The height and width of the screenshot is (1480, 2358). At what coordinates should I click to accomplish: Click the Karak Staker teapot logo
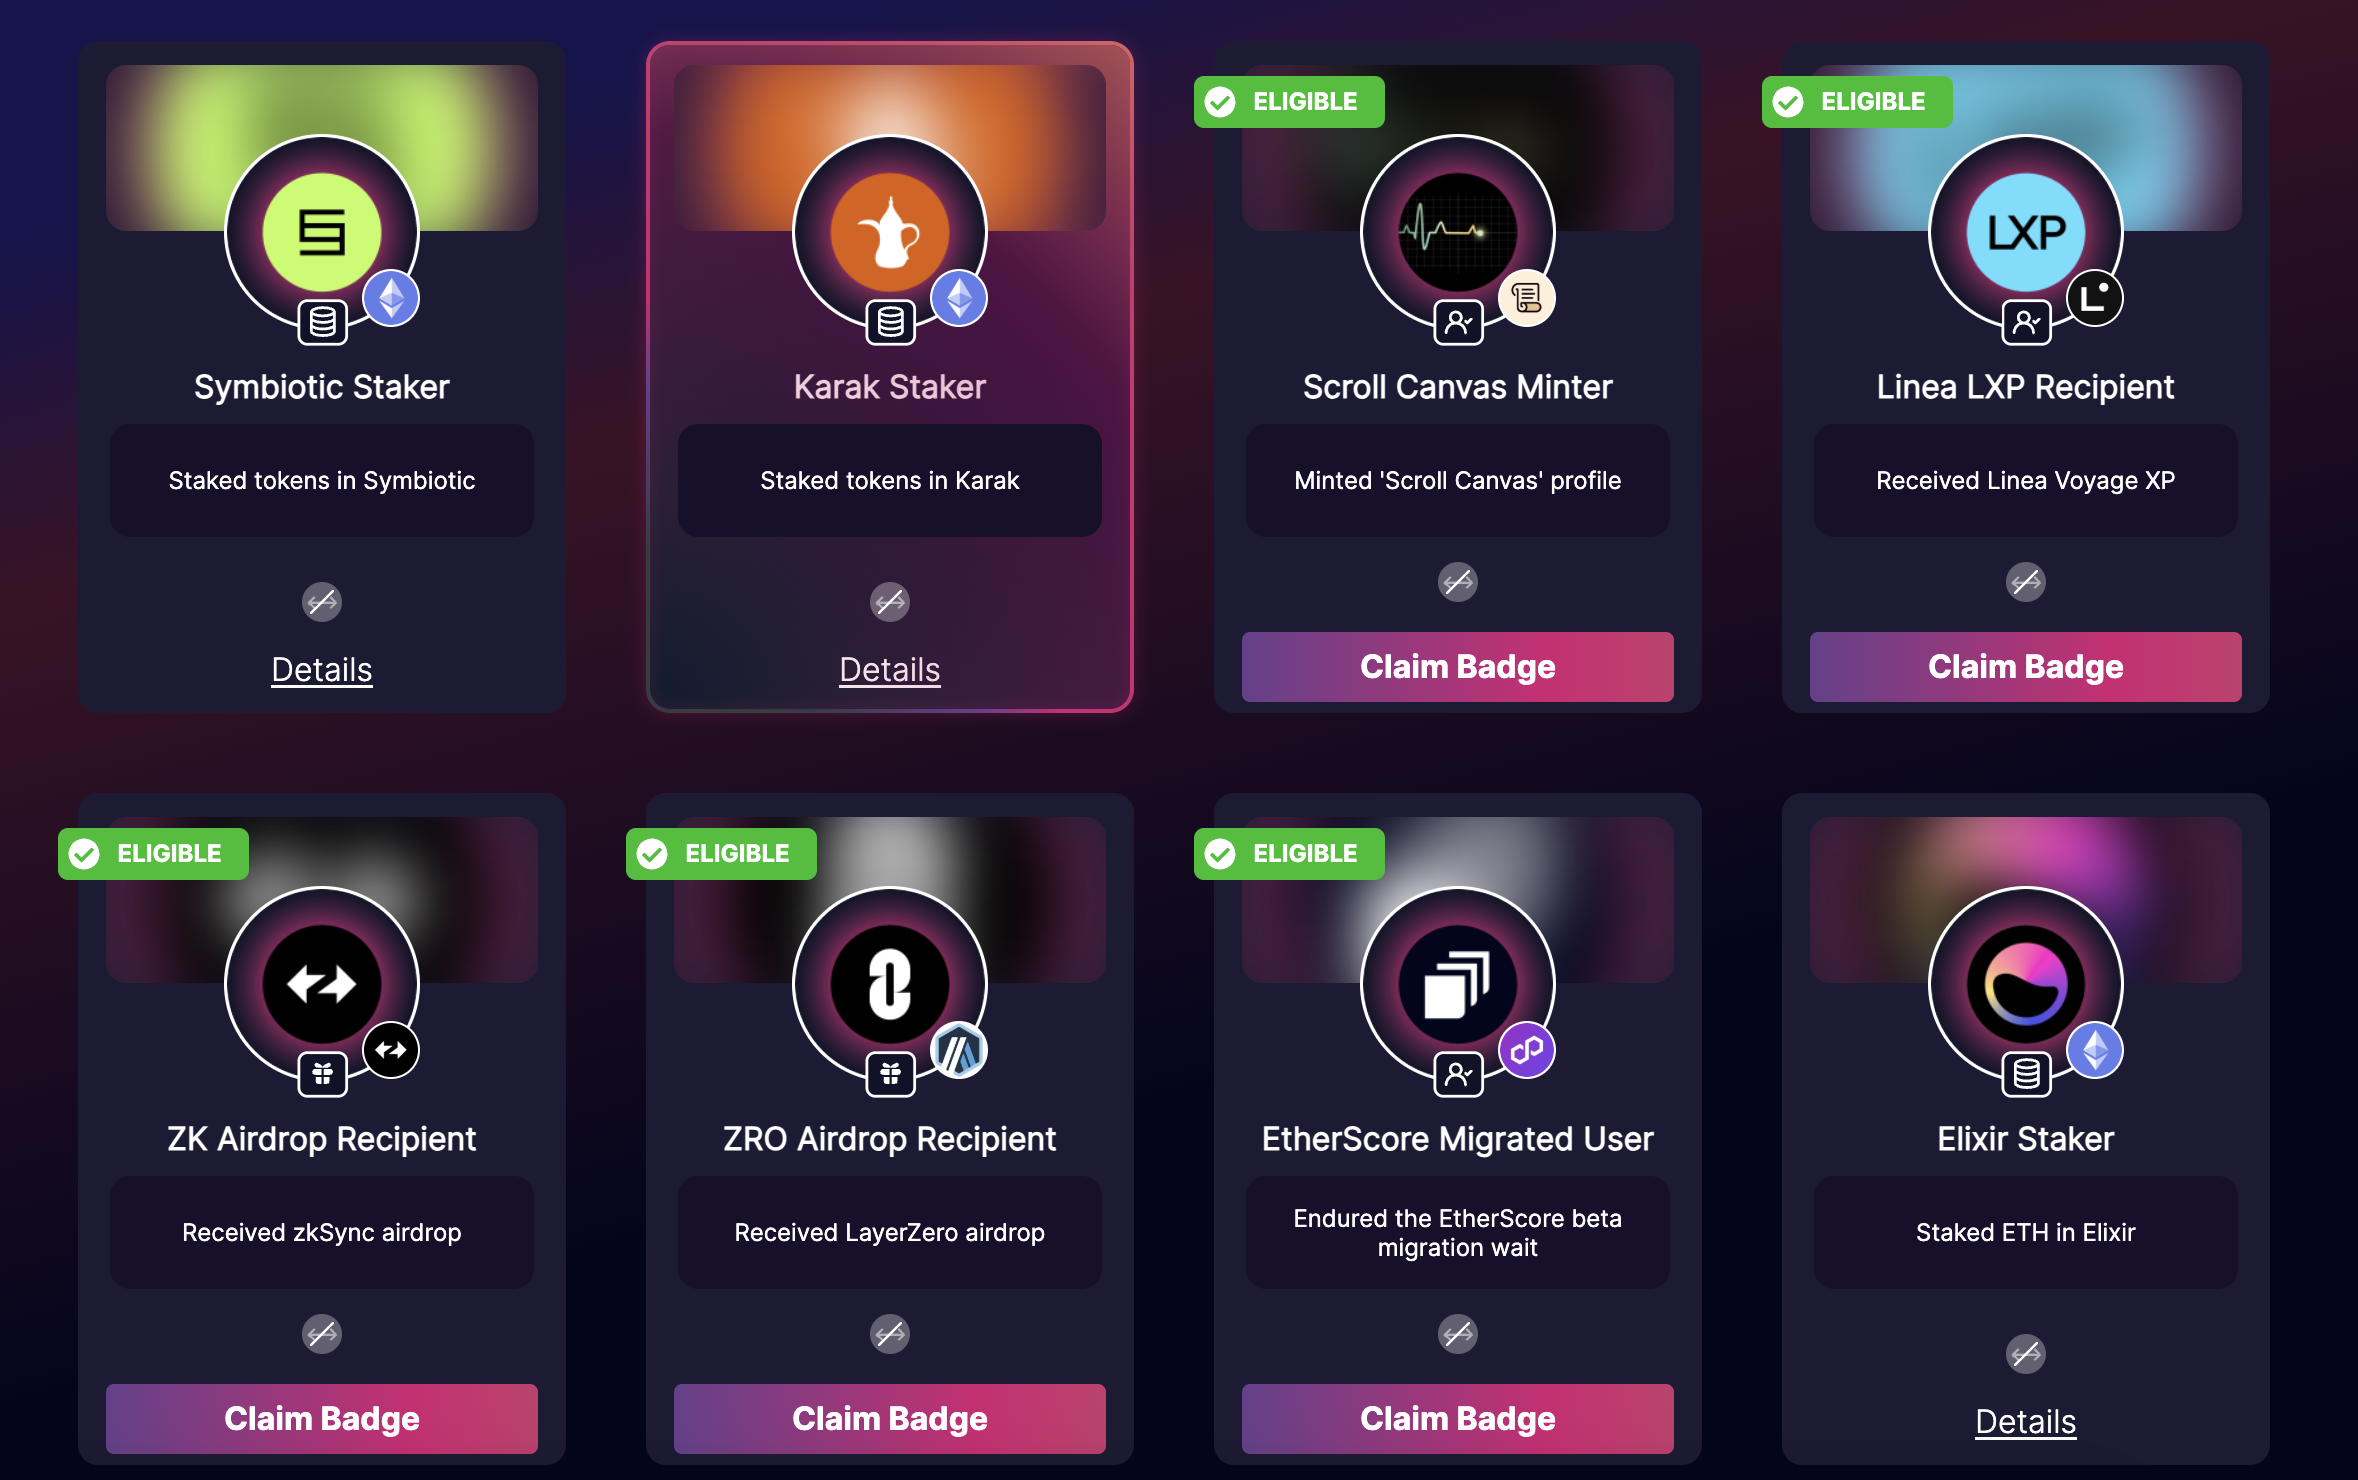[890, 232]
